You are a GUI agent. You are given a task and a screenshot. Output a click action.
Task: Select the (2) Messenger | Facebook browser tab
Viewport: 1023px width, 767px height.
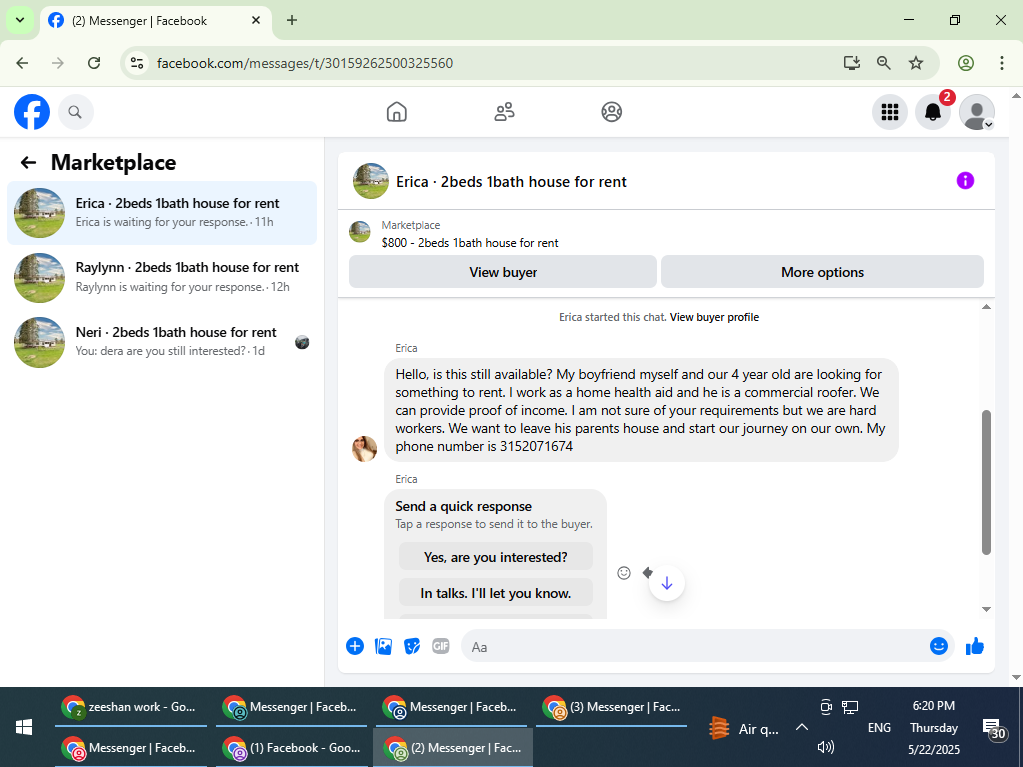pyautogui.click(x=157, y=20)
